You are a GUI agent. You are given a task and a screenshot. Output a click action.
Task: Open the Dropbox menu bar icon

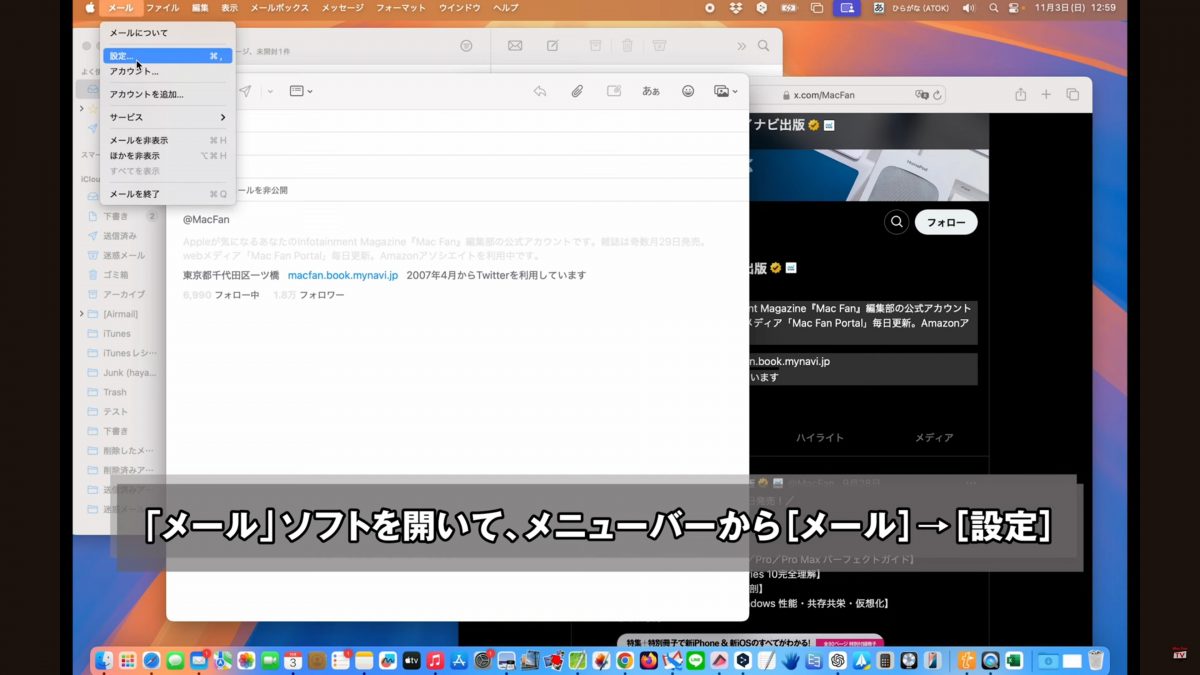[736, 8]
